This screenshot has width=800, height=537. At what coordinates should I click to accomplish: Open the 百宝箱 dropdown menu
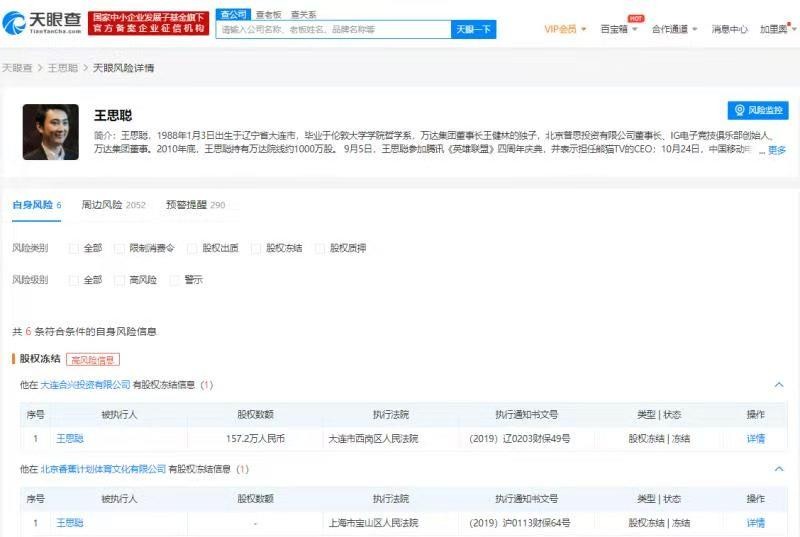618,29
